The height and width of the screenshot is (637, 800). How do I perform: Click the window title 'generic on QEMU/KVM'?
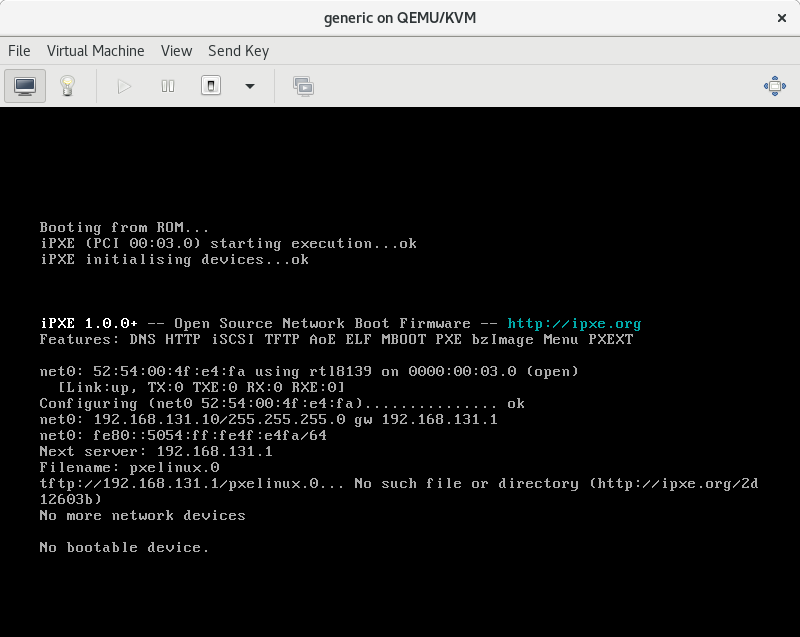tap(400, 18)
